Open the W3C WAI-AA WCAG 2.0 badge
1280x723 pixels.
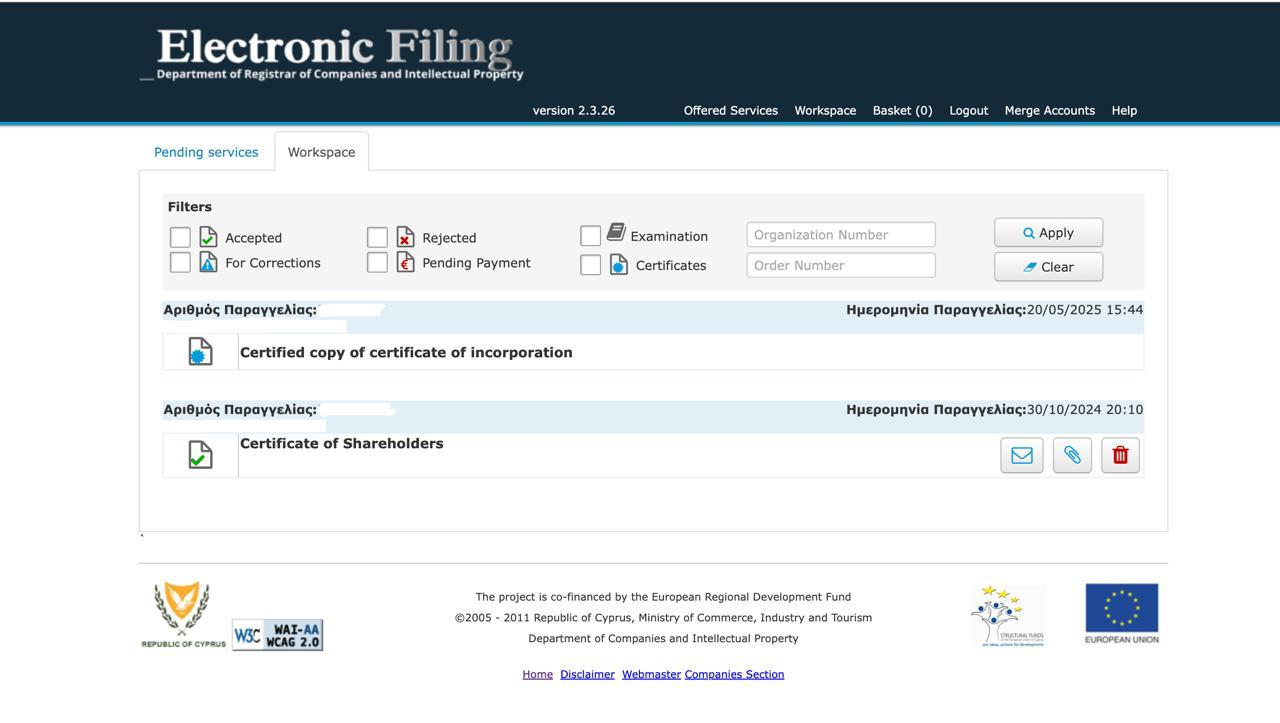(277, 635)
